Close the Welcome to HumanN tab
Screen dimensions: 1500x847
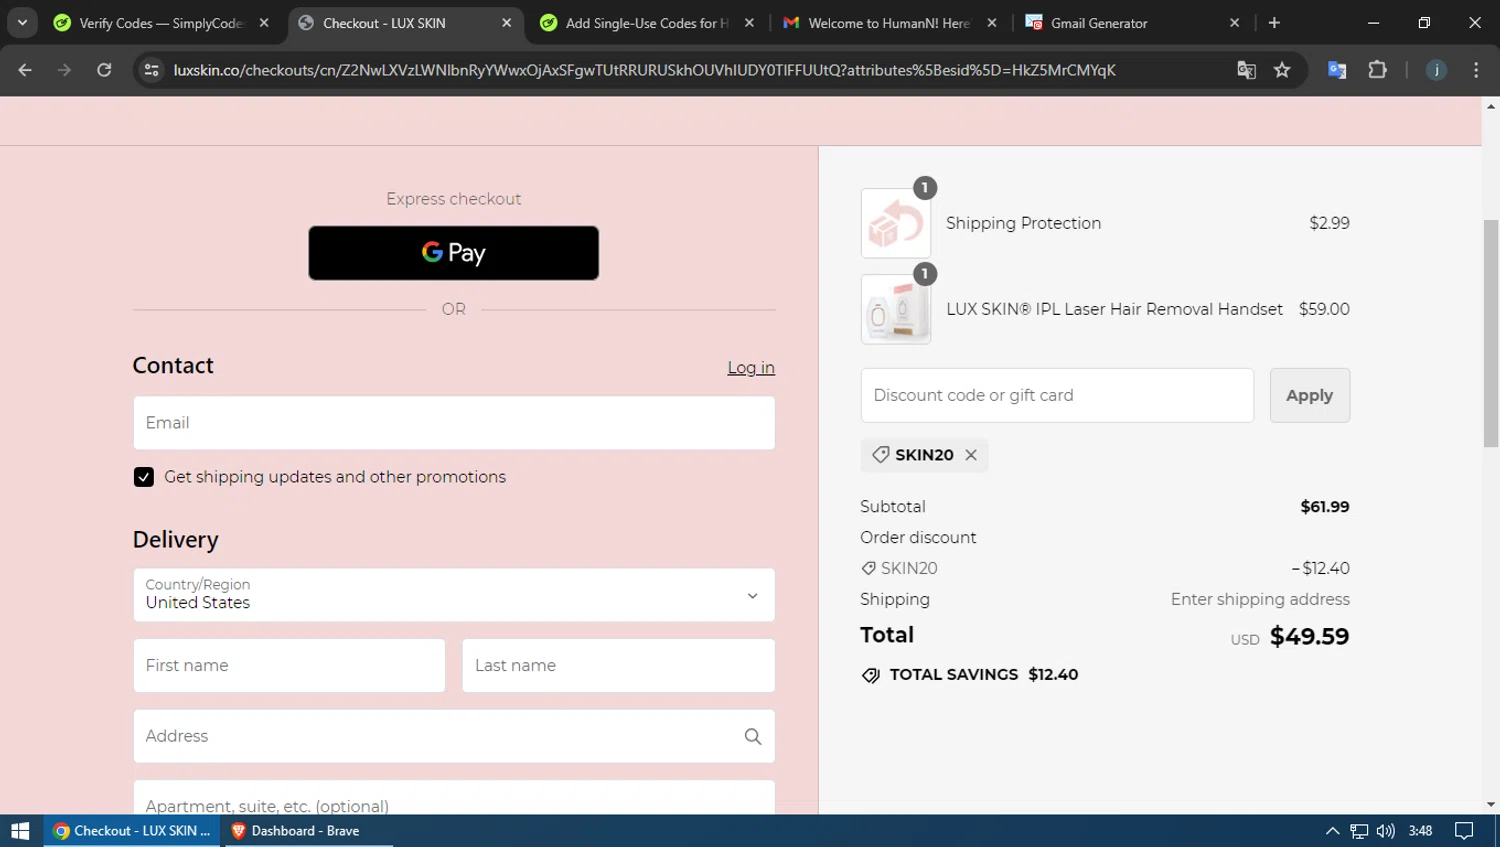tap(991, 23)
